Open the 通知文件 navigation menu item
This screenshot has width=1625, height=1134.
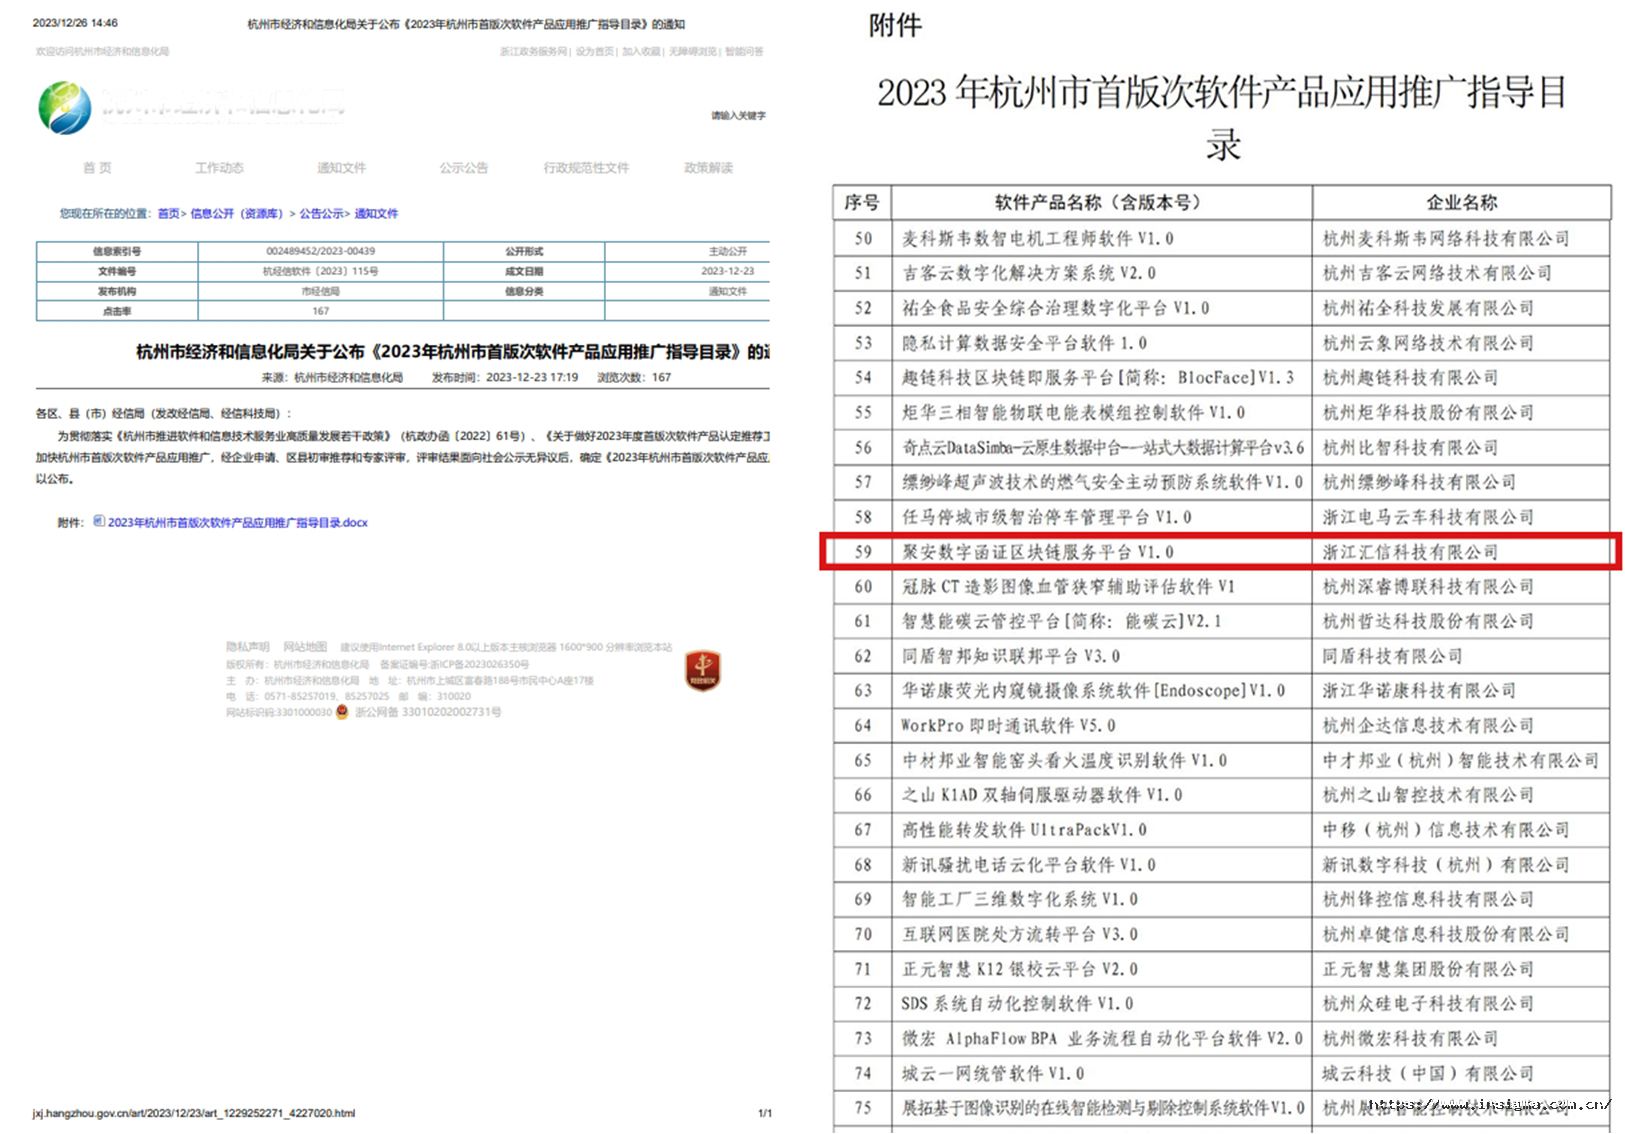(x=342, y=168)
